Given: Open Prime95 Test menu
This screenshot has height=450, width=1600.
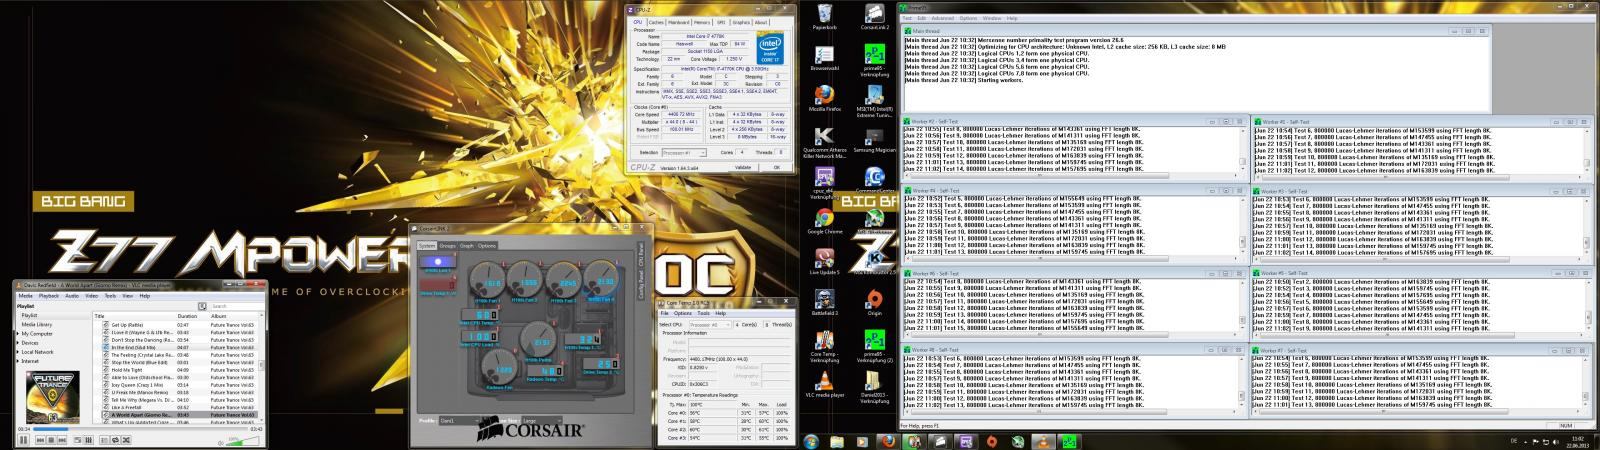Looking at the screenshot, I should 907,18.
